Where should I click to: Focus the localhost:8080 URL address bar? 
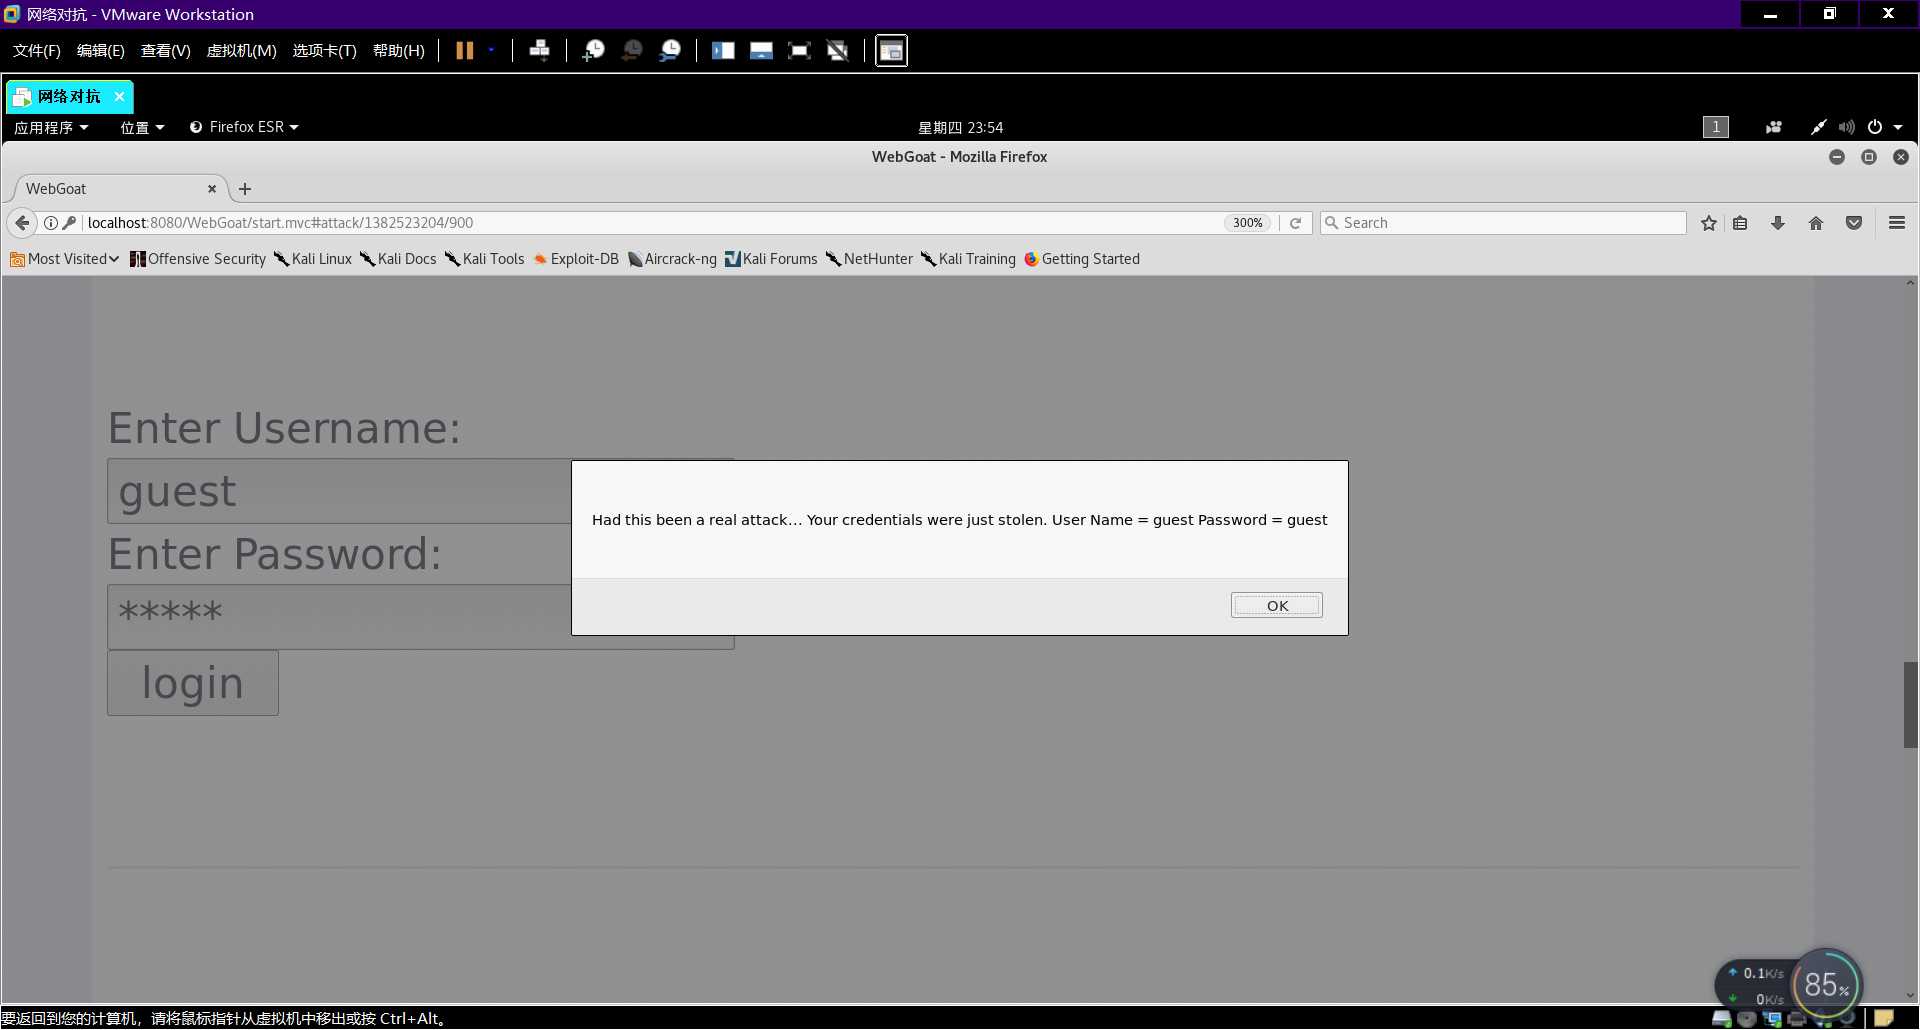(x=650, y=223)
